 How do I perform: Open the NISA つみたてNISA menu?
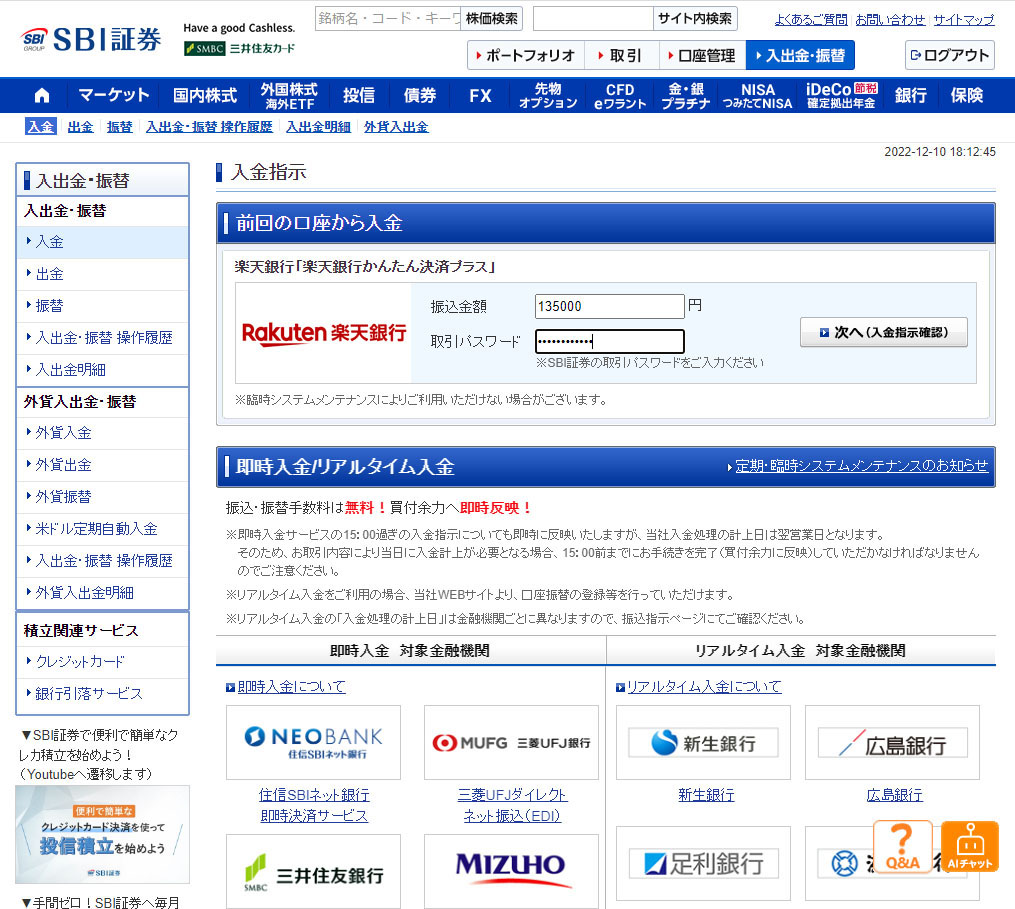tap(757, 95)
